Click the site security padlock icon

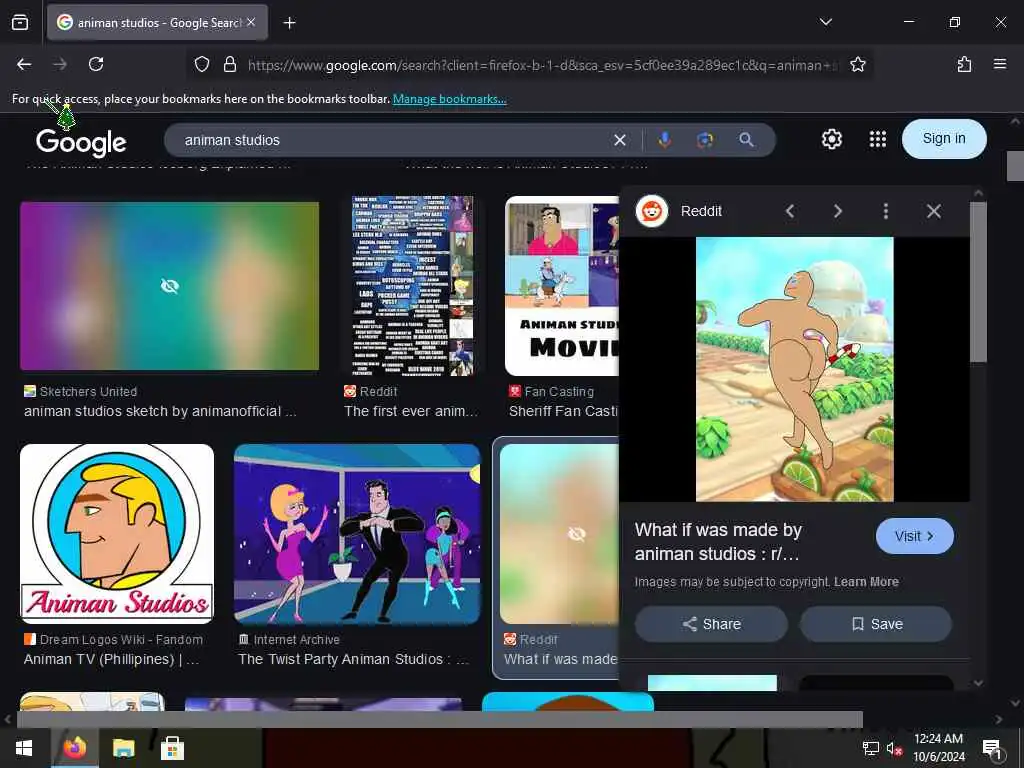click(x=229, y=64)
